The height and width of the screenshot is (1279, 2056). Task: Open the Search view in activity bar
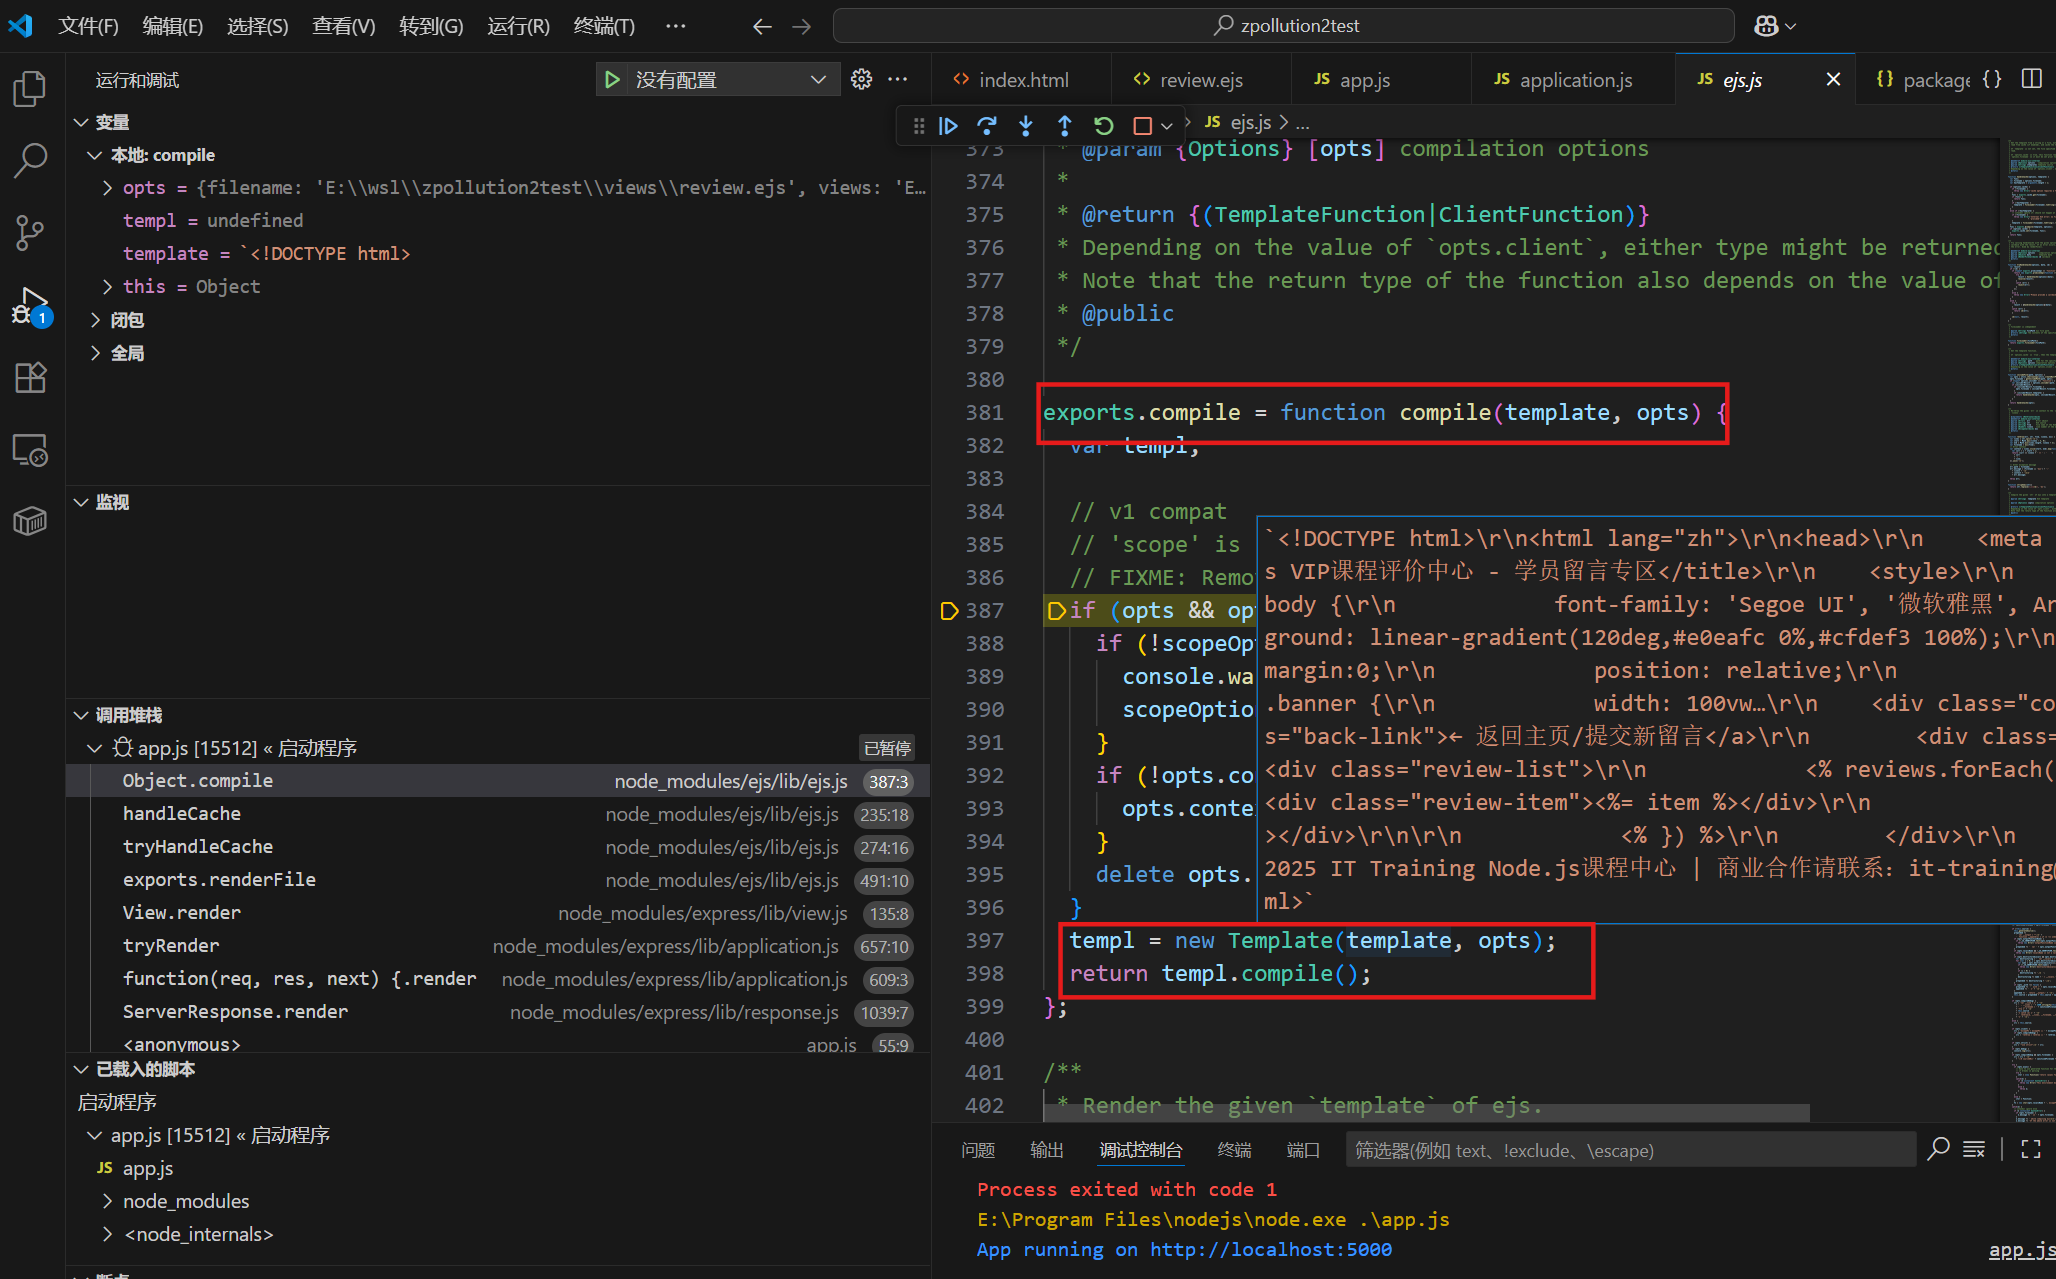(x=30, y=160)
